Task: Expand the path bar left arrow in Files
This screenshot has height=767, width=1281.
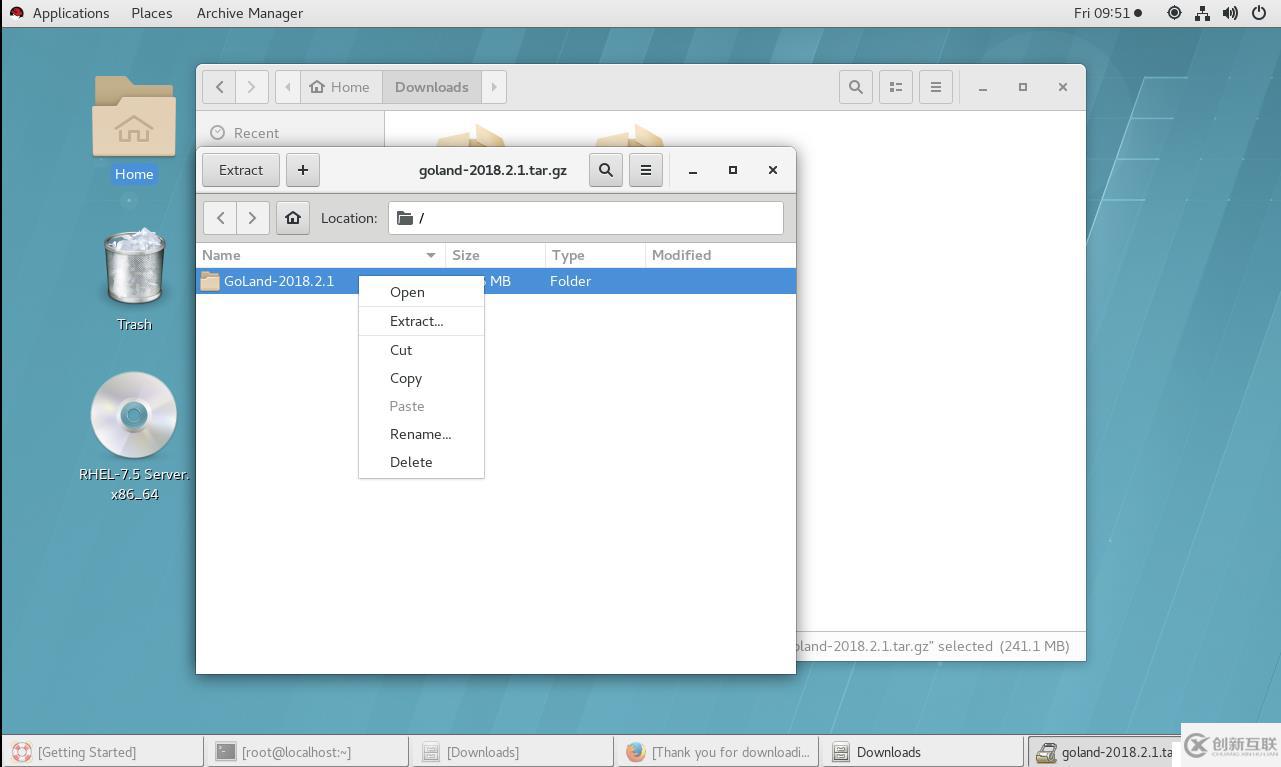Action: click(x=288, y=87)
